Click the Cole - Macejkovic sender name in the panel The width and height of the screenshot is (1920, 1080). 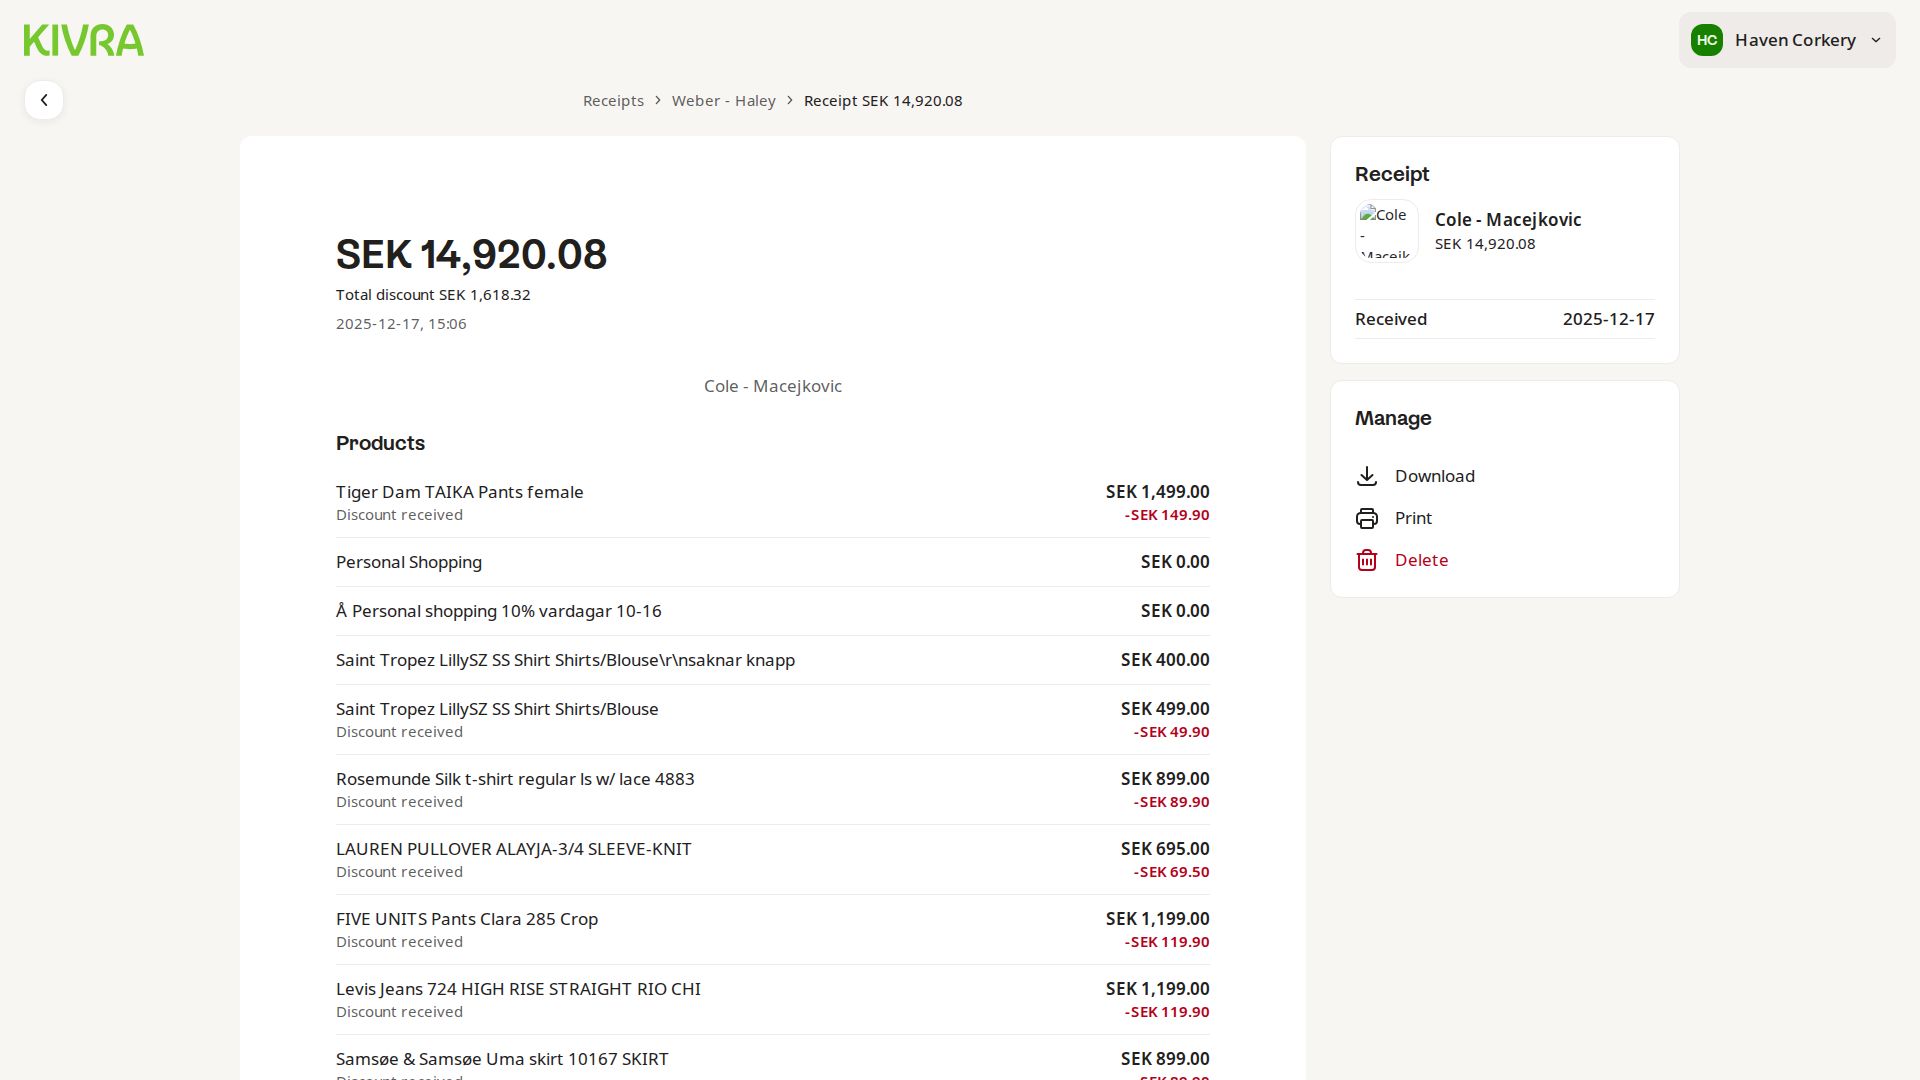[1507, 220]
